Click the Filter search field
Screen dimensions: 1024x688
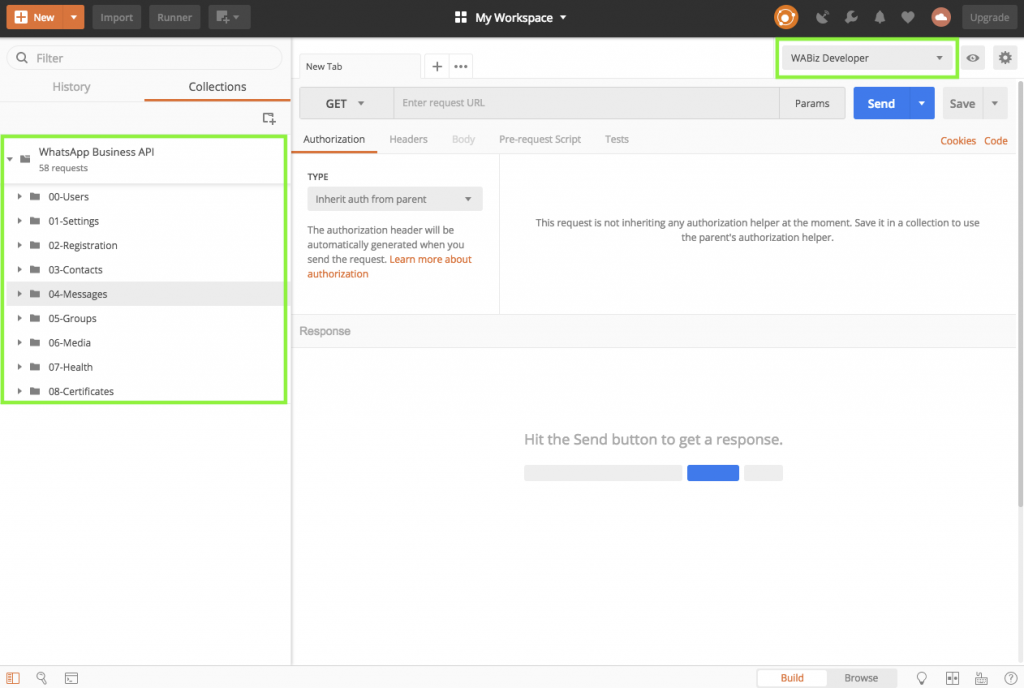[144, 58]
